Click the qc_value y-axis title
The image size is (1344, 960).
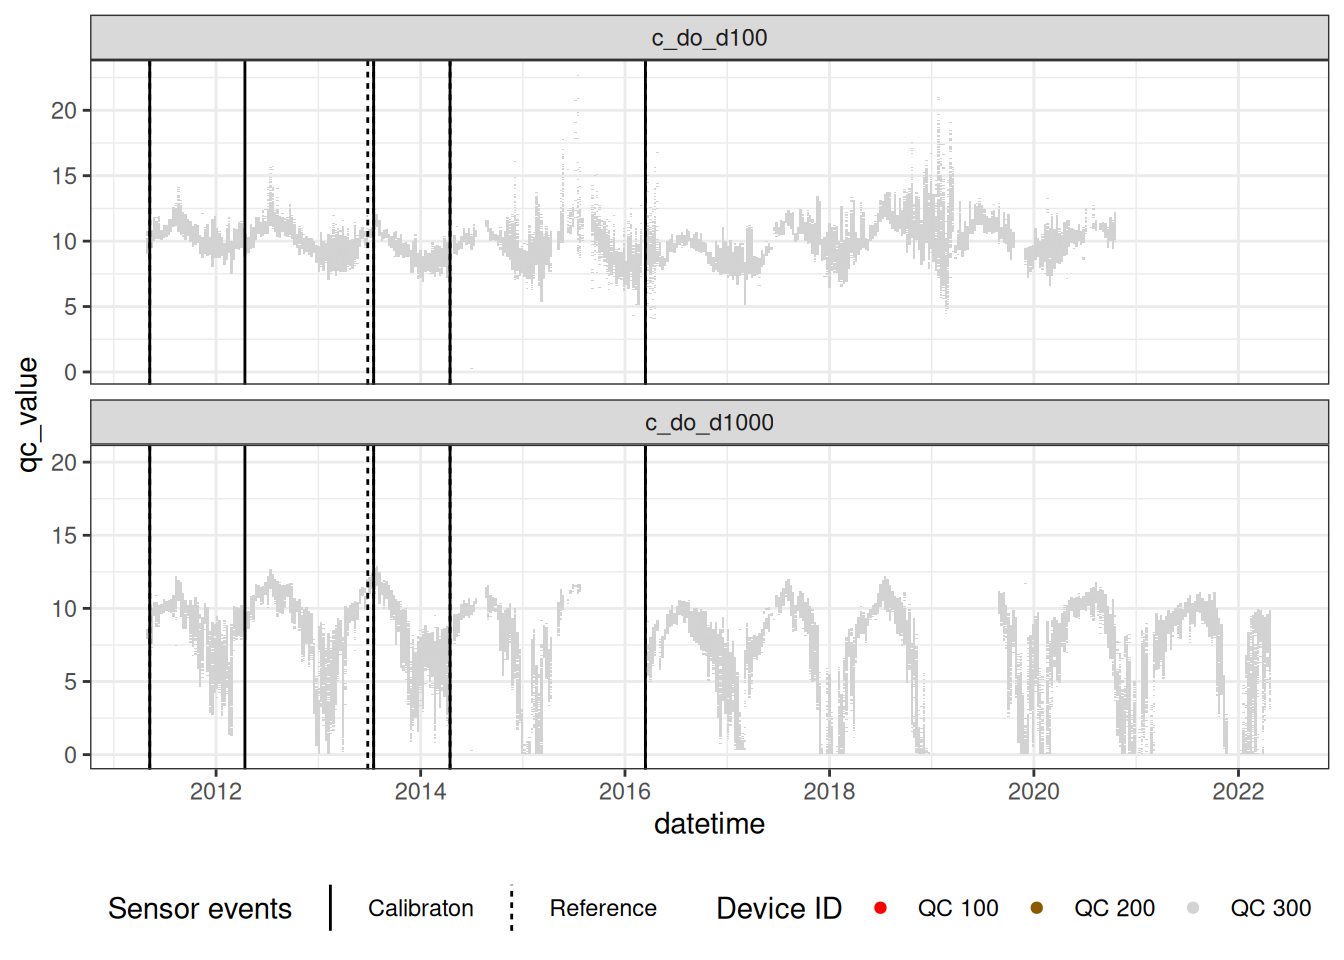[x=28, y=414]
